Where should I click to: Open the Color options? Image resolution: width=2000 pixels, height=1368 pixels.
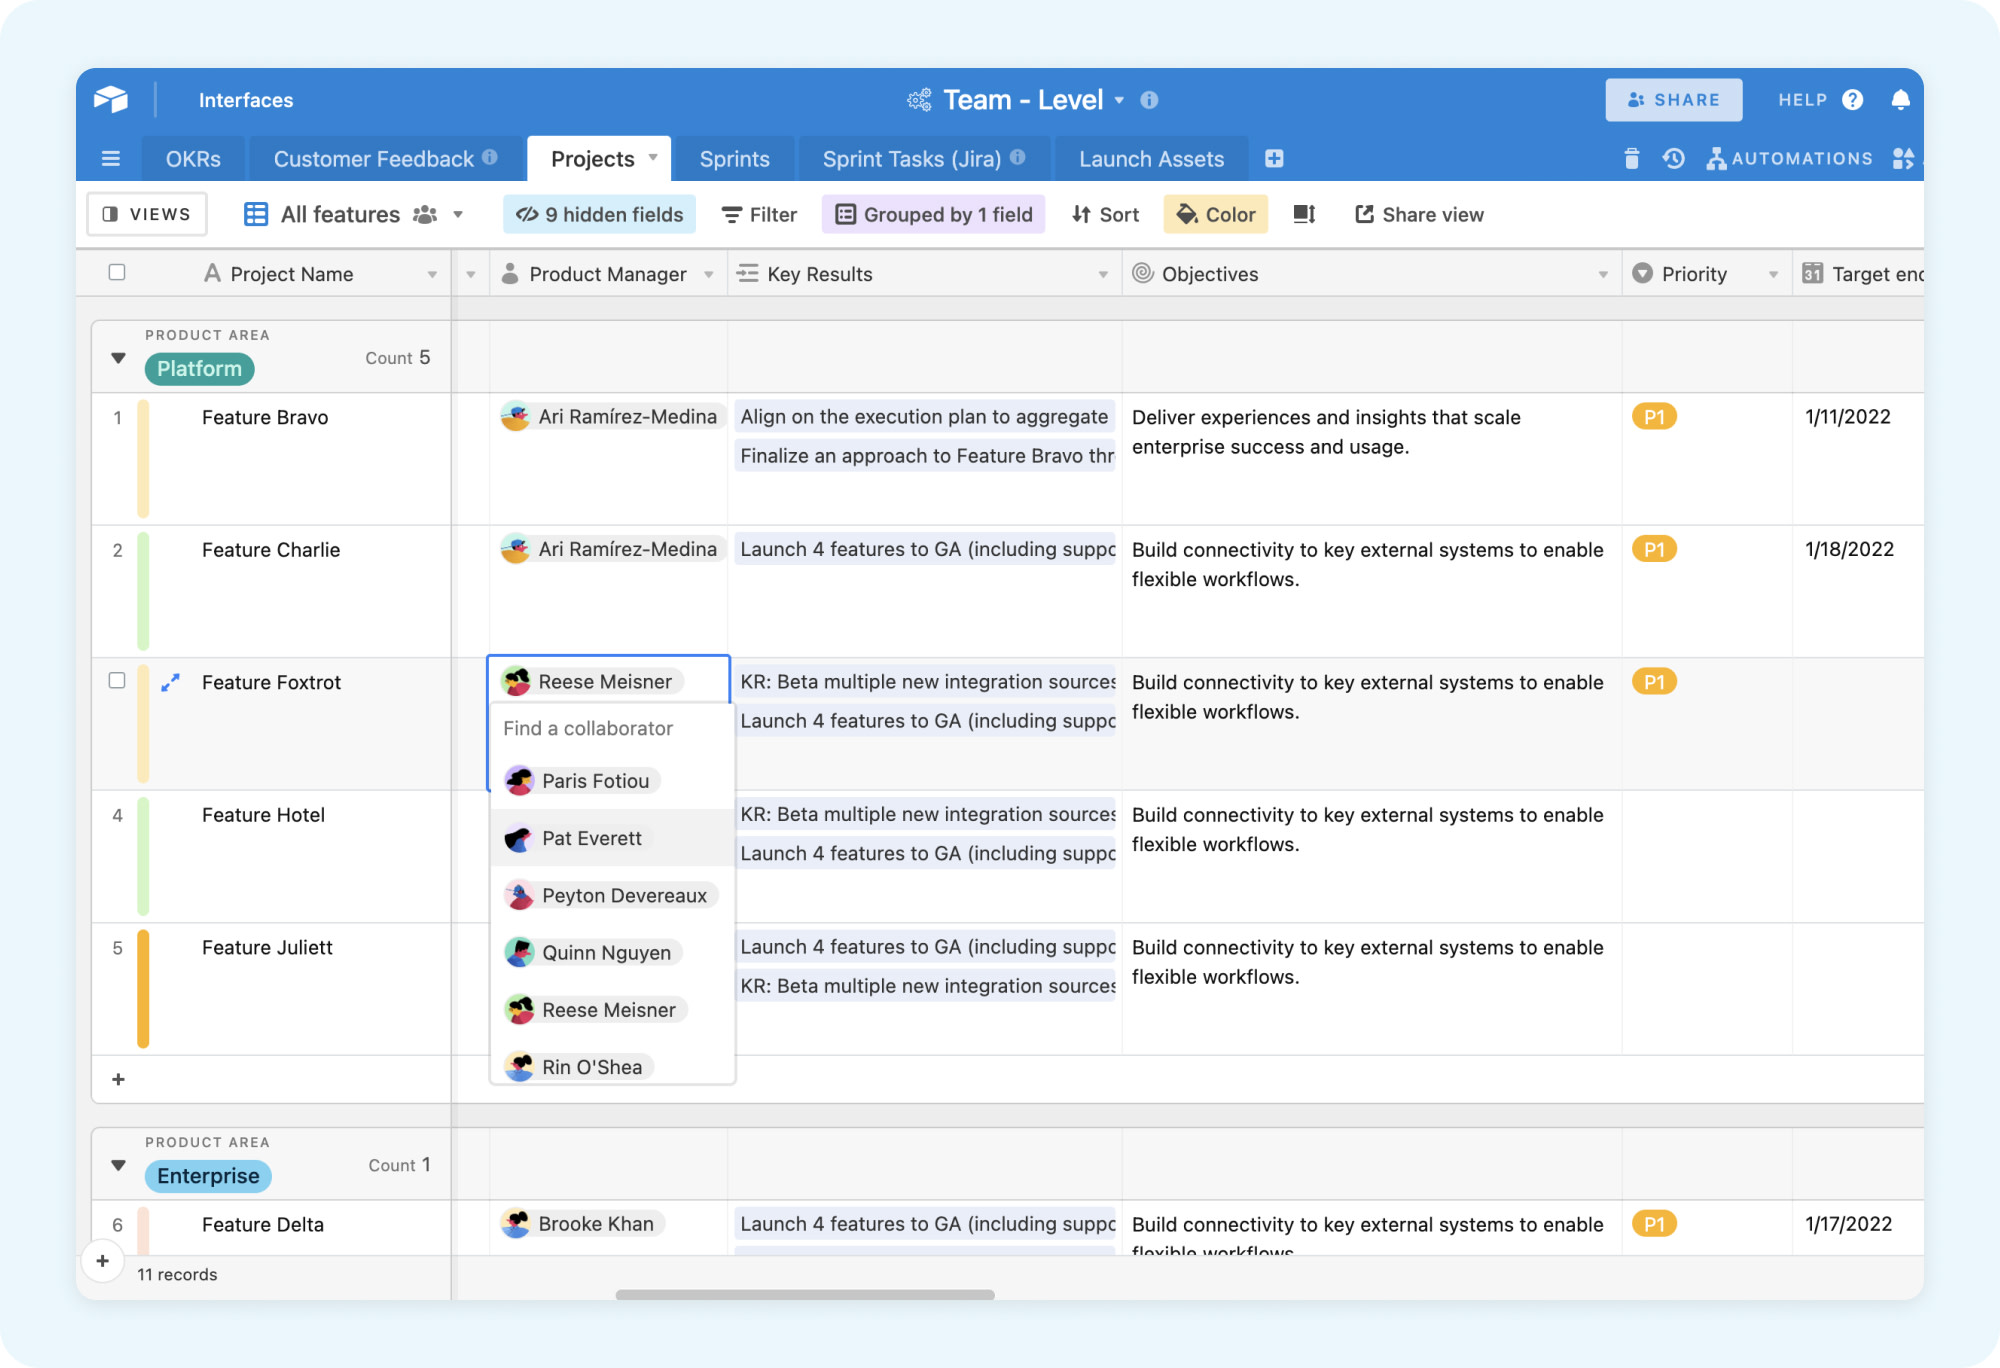point(1215,214)
